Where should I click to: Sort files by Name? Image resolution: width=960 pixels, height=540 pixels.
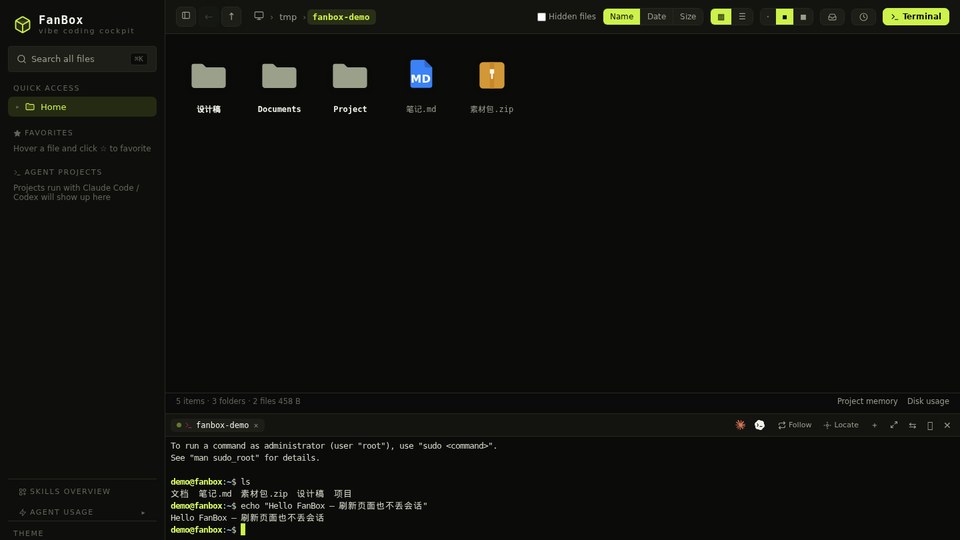pyautogui.click(x=621, y=17)
